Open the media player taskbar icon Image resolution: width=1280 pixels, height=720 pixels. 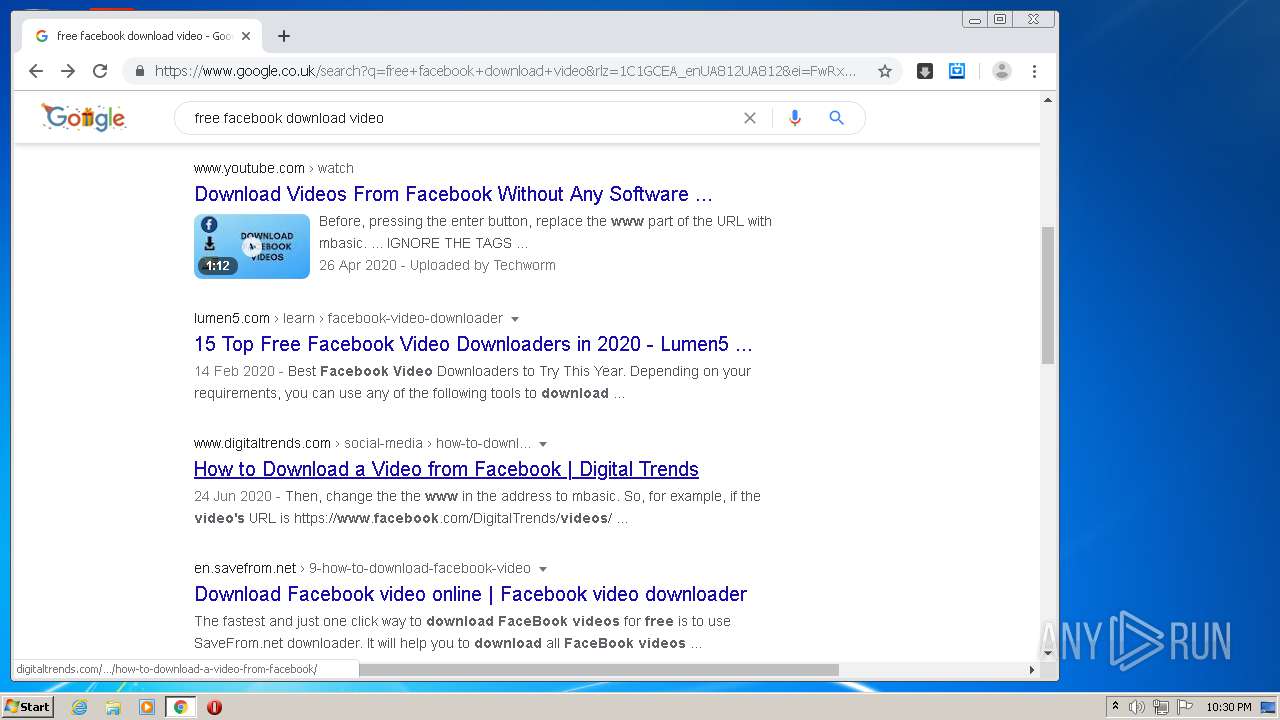click(x=147, y=707)
